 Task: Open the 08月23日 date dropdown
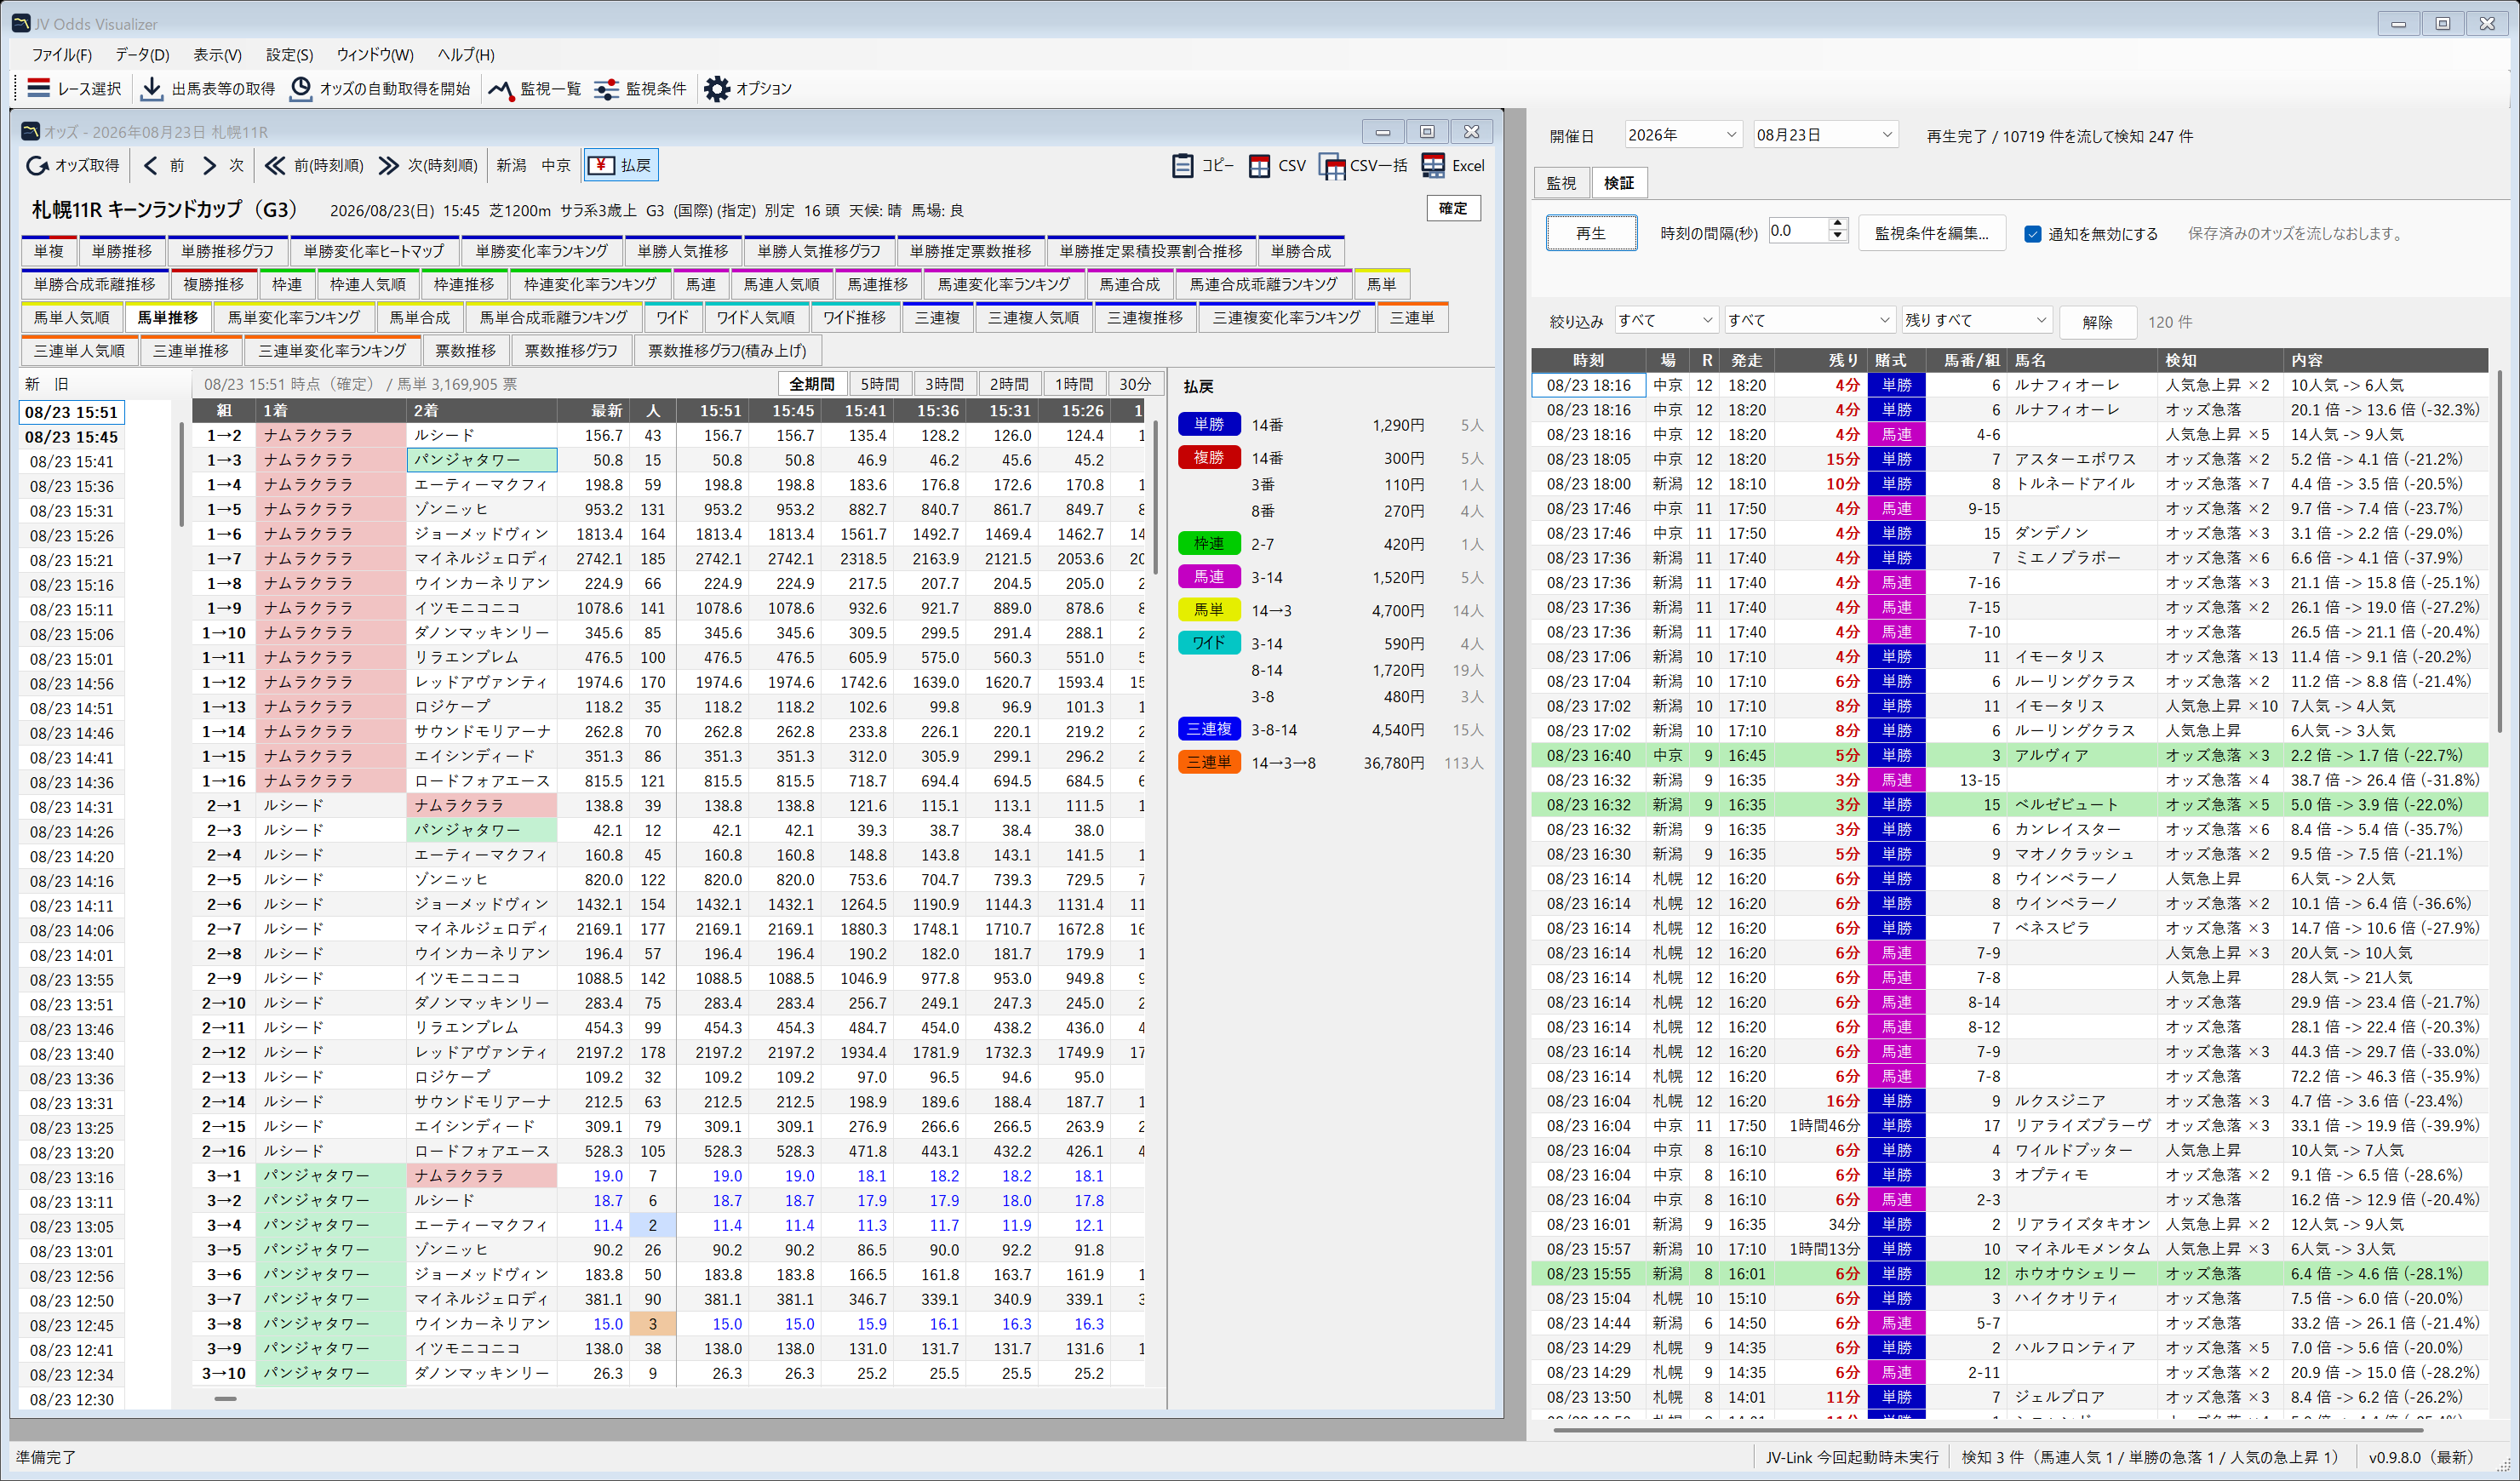click(x=1825, y=135)
